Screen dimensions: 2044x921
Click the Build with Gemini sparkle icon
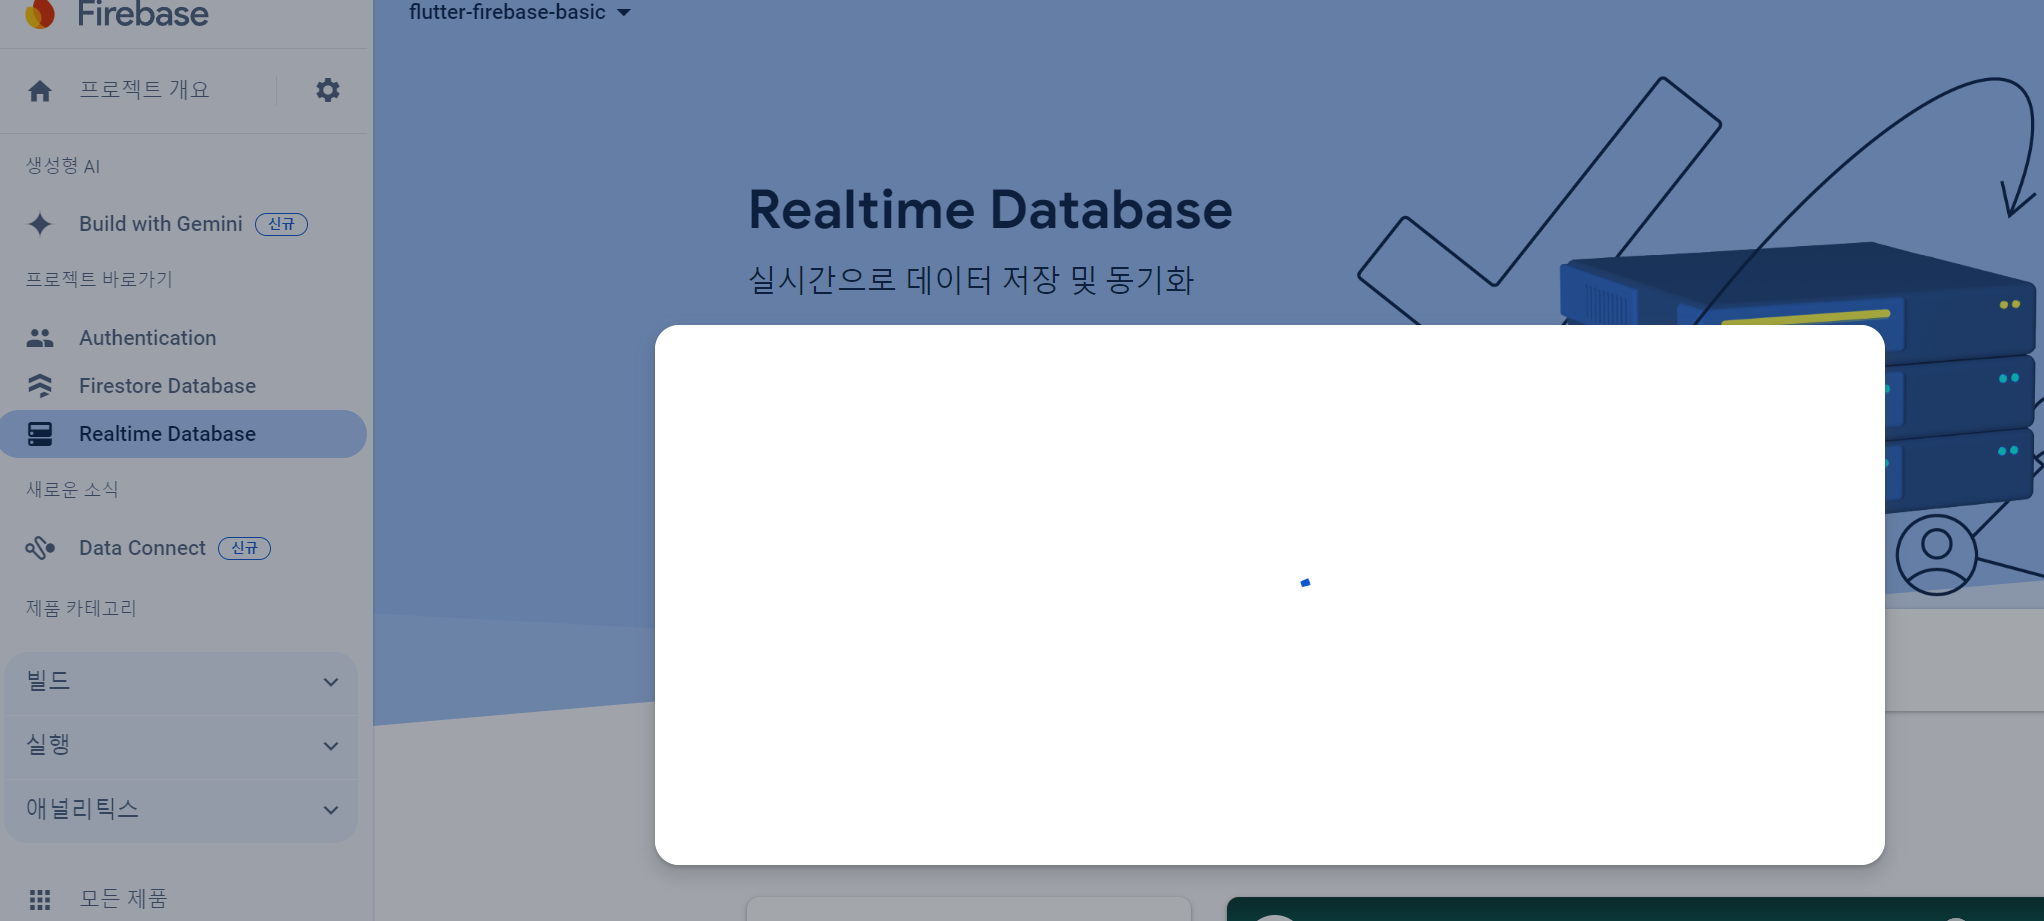point(40,224)
